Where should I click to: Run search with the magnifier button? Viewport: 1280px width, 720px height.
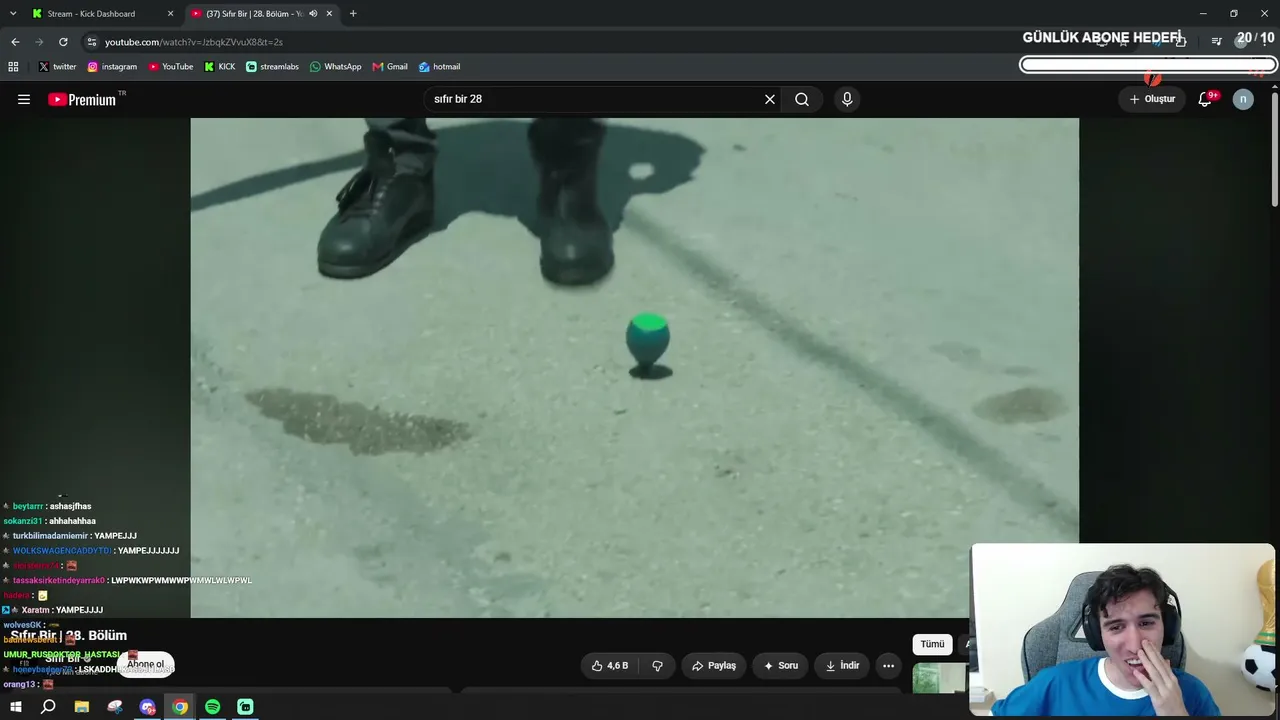coord(802,99)
